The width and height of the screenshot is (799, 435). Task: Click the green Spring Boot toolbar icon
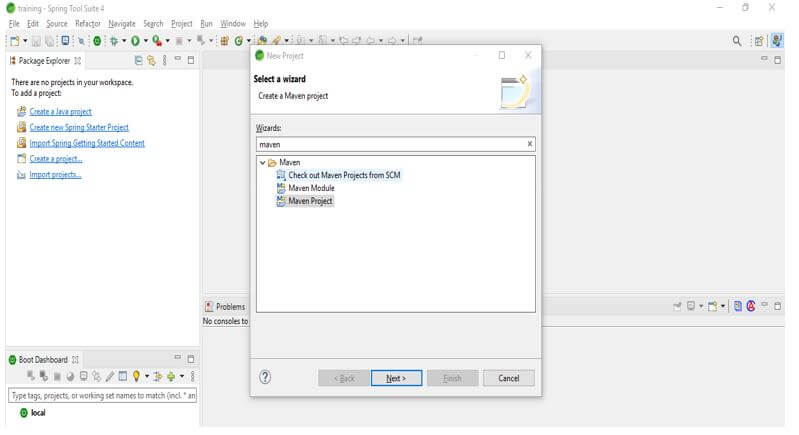pos(97,41)
